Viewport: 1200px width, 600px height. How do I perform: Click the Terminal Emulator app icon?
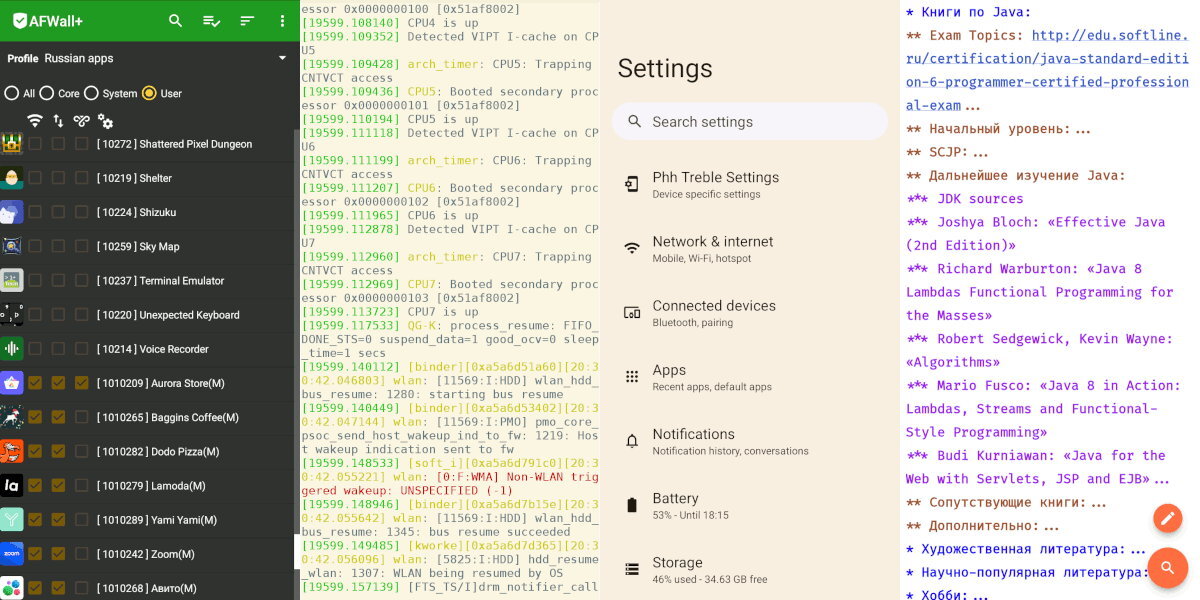[x=11, y=281]
